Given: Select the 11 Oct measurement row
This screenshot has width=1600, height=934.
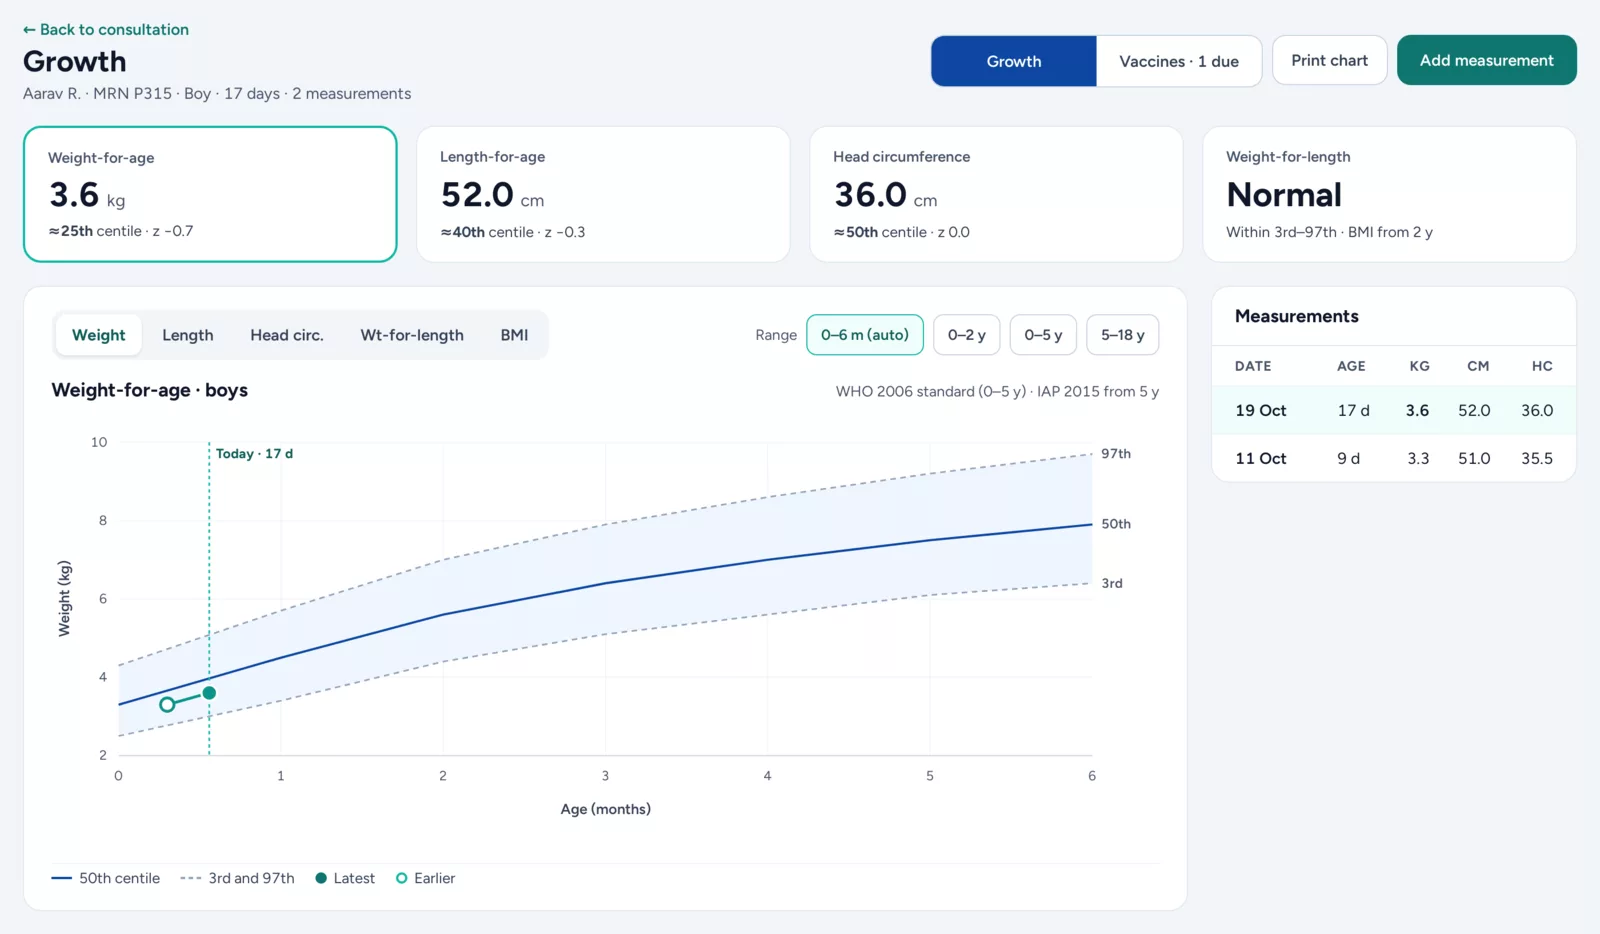Looking at the screenshot, I should pos(1394,458).
